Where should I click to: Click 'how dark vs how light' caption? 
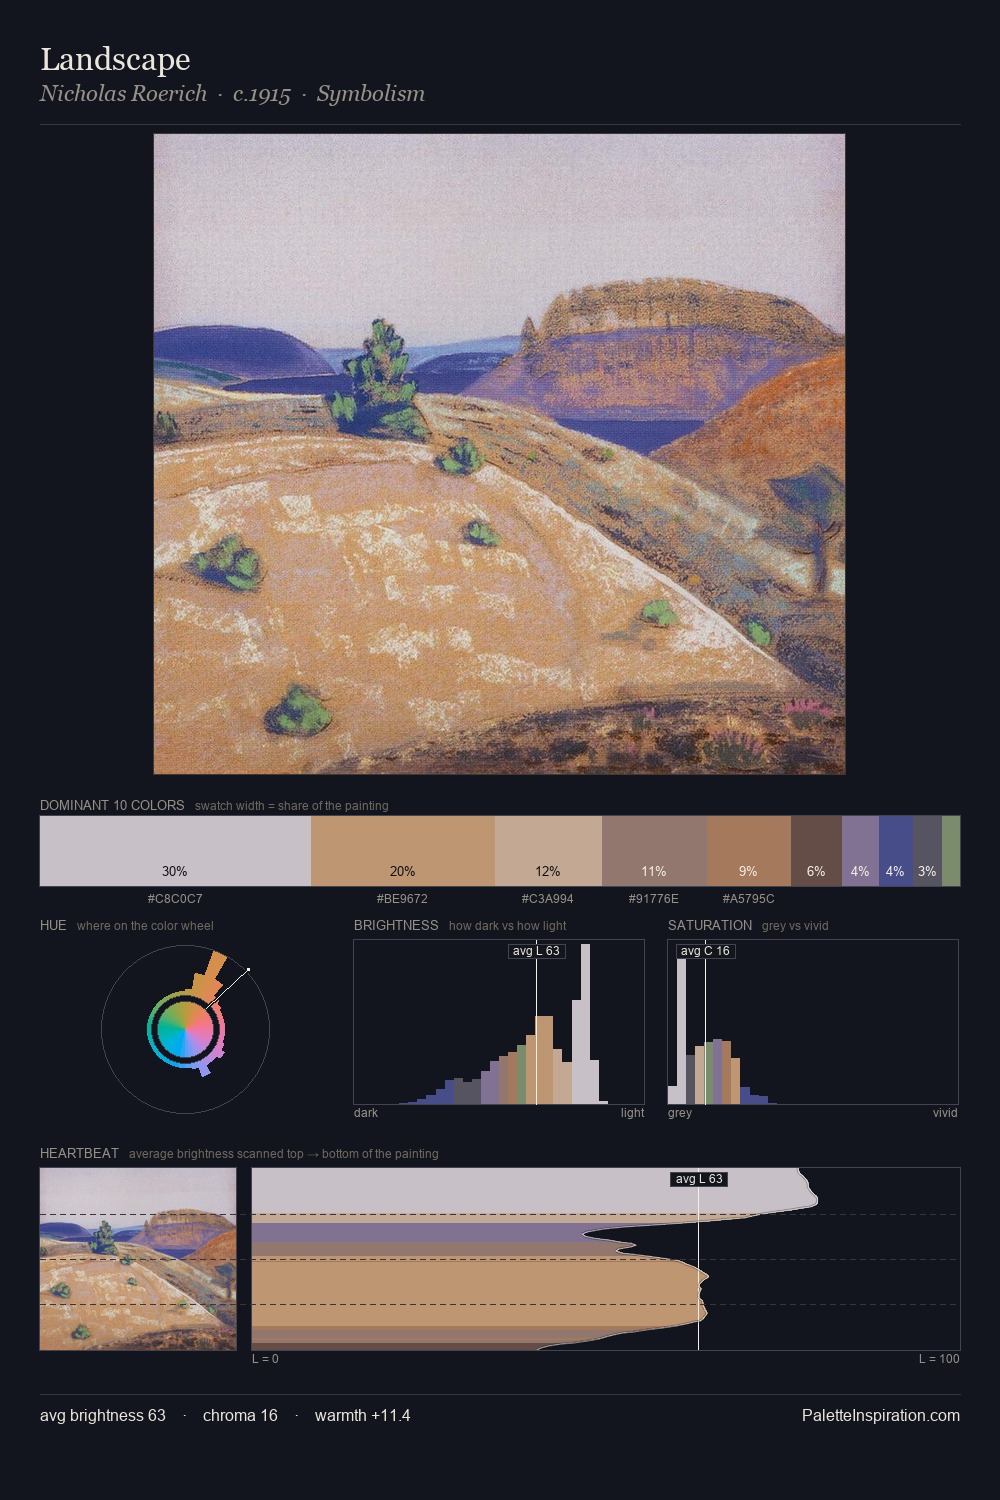click(x=508, y=926)
